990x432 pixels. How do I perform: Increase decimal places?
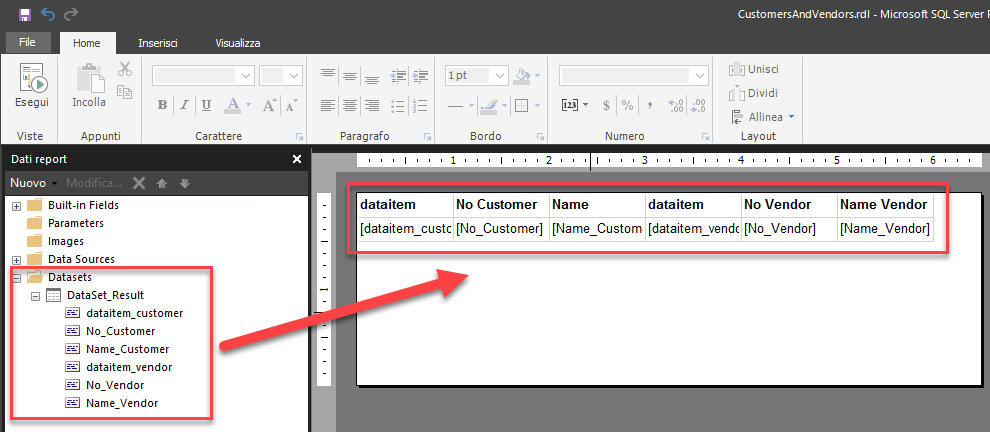(676, 105)
